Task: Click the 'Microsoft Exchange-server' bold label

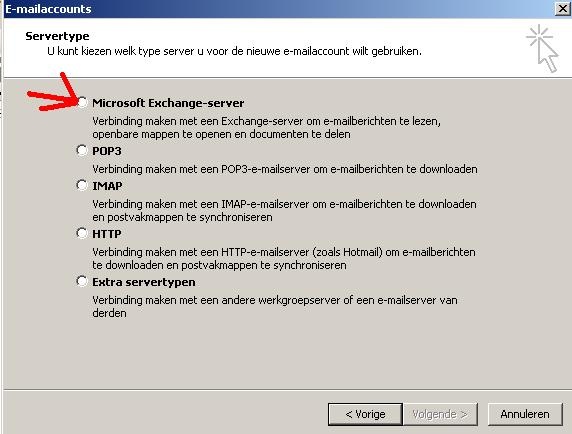Action: [168, 103]
